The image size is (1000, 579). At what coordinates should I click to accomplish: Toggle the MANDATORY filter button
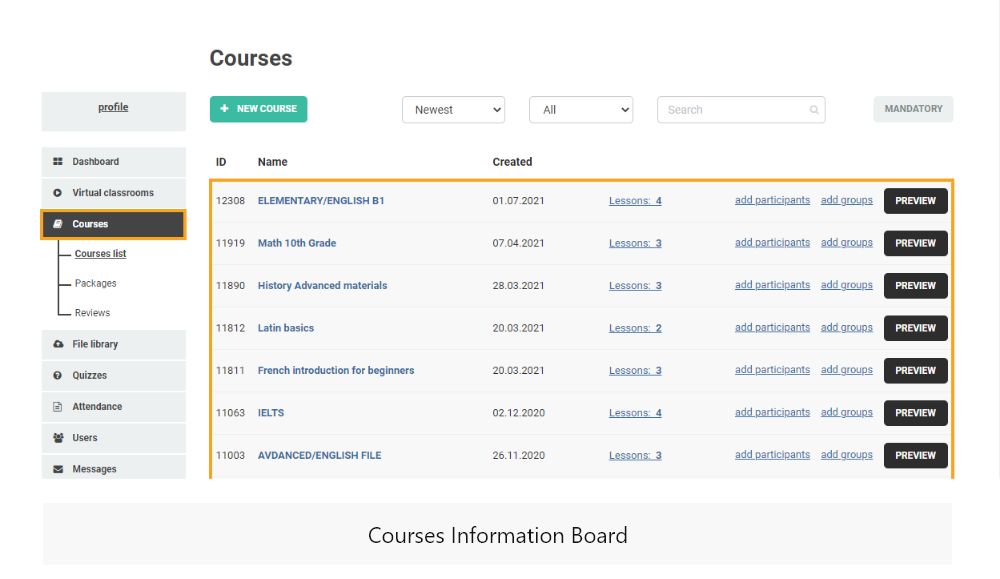(x=913, y=109)
